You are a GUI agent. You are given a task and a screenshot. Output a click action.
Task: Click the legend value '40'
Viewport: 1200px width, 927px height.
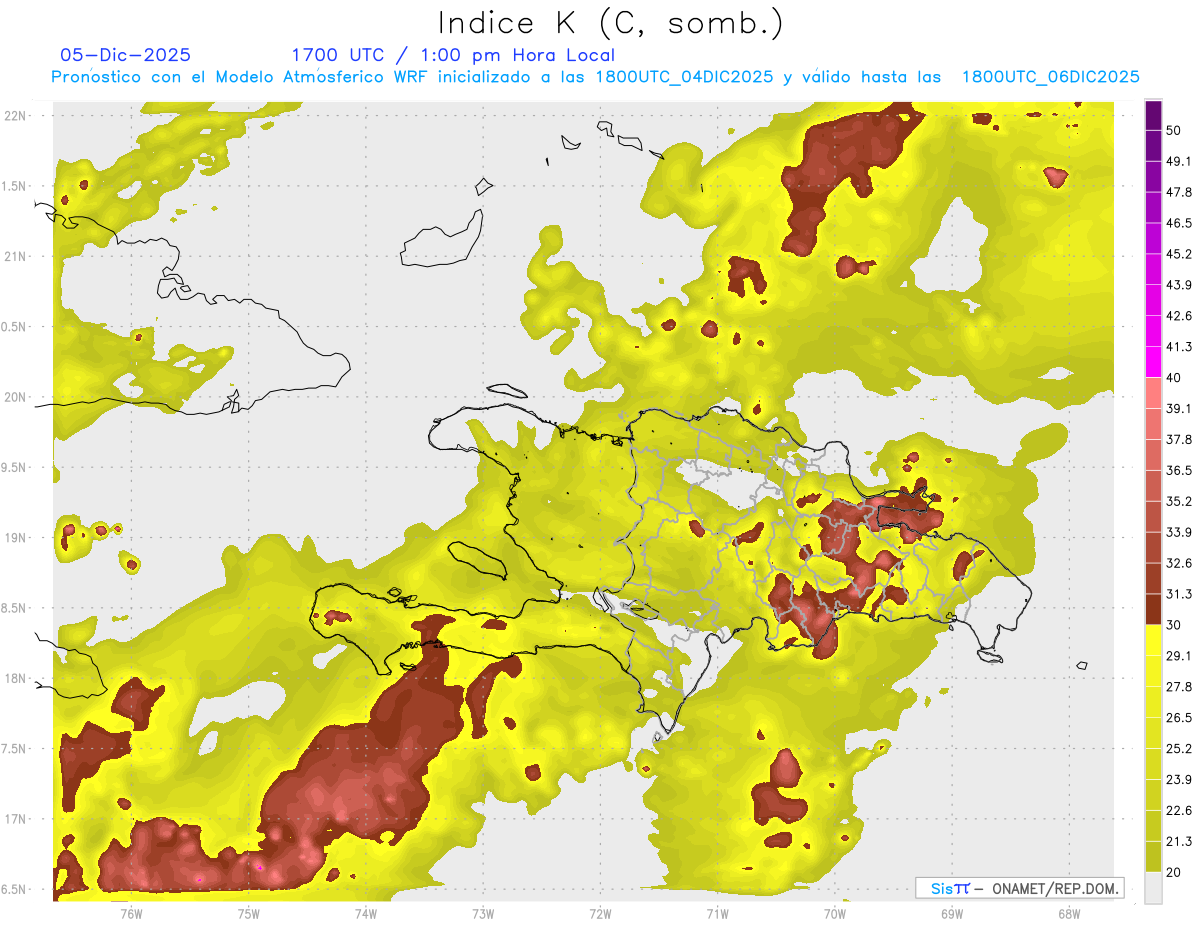coord(1174,378)
